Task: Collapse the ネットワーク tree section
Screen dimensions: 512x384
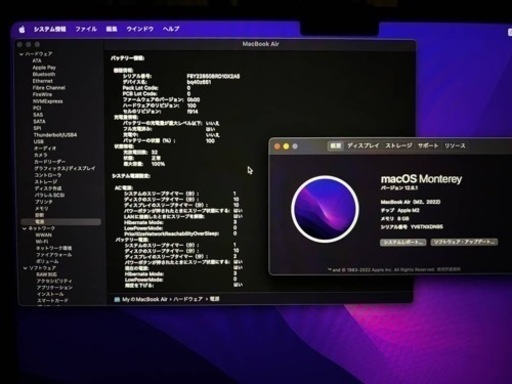Action: click(24, 228)
